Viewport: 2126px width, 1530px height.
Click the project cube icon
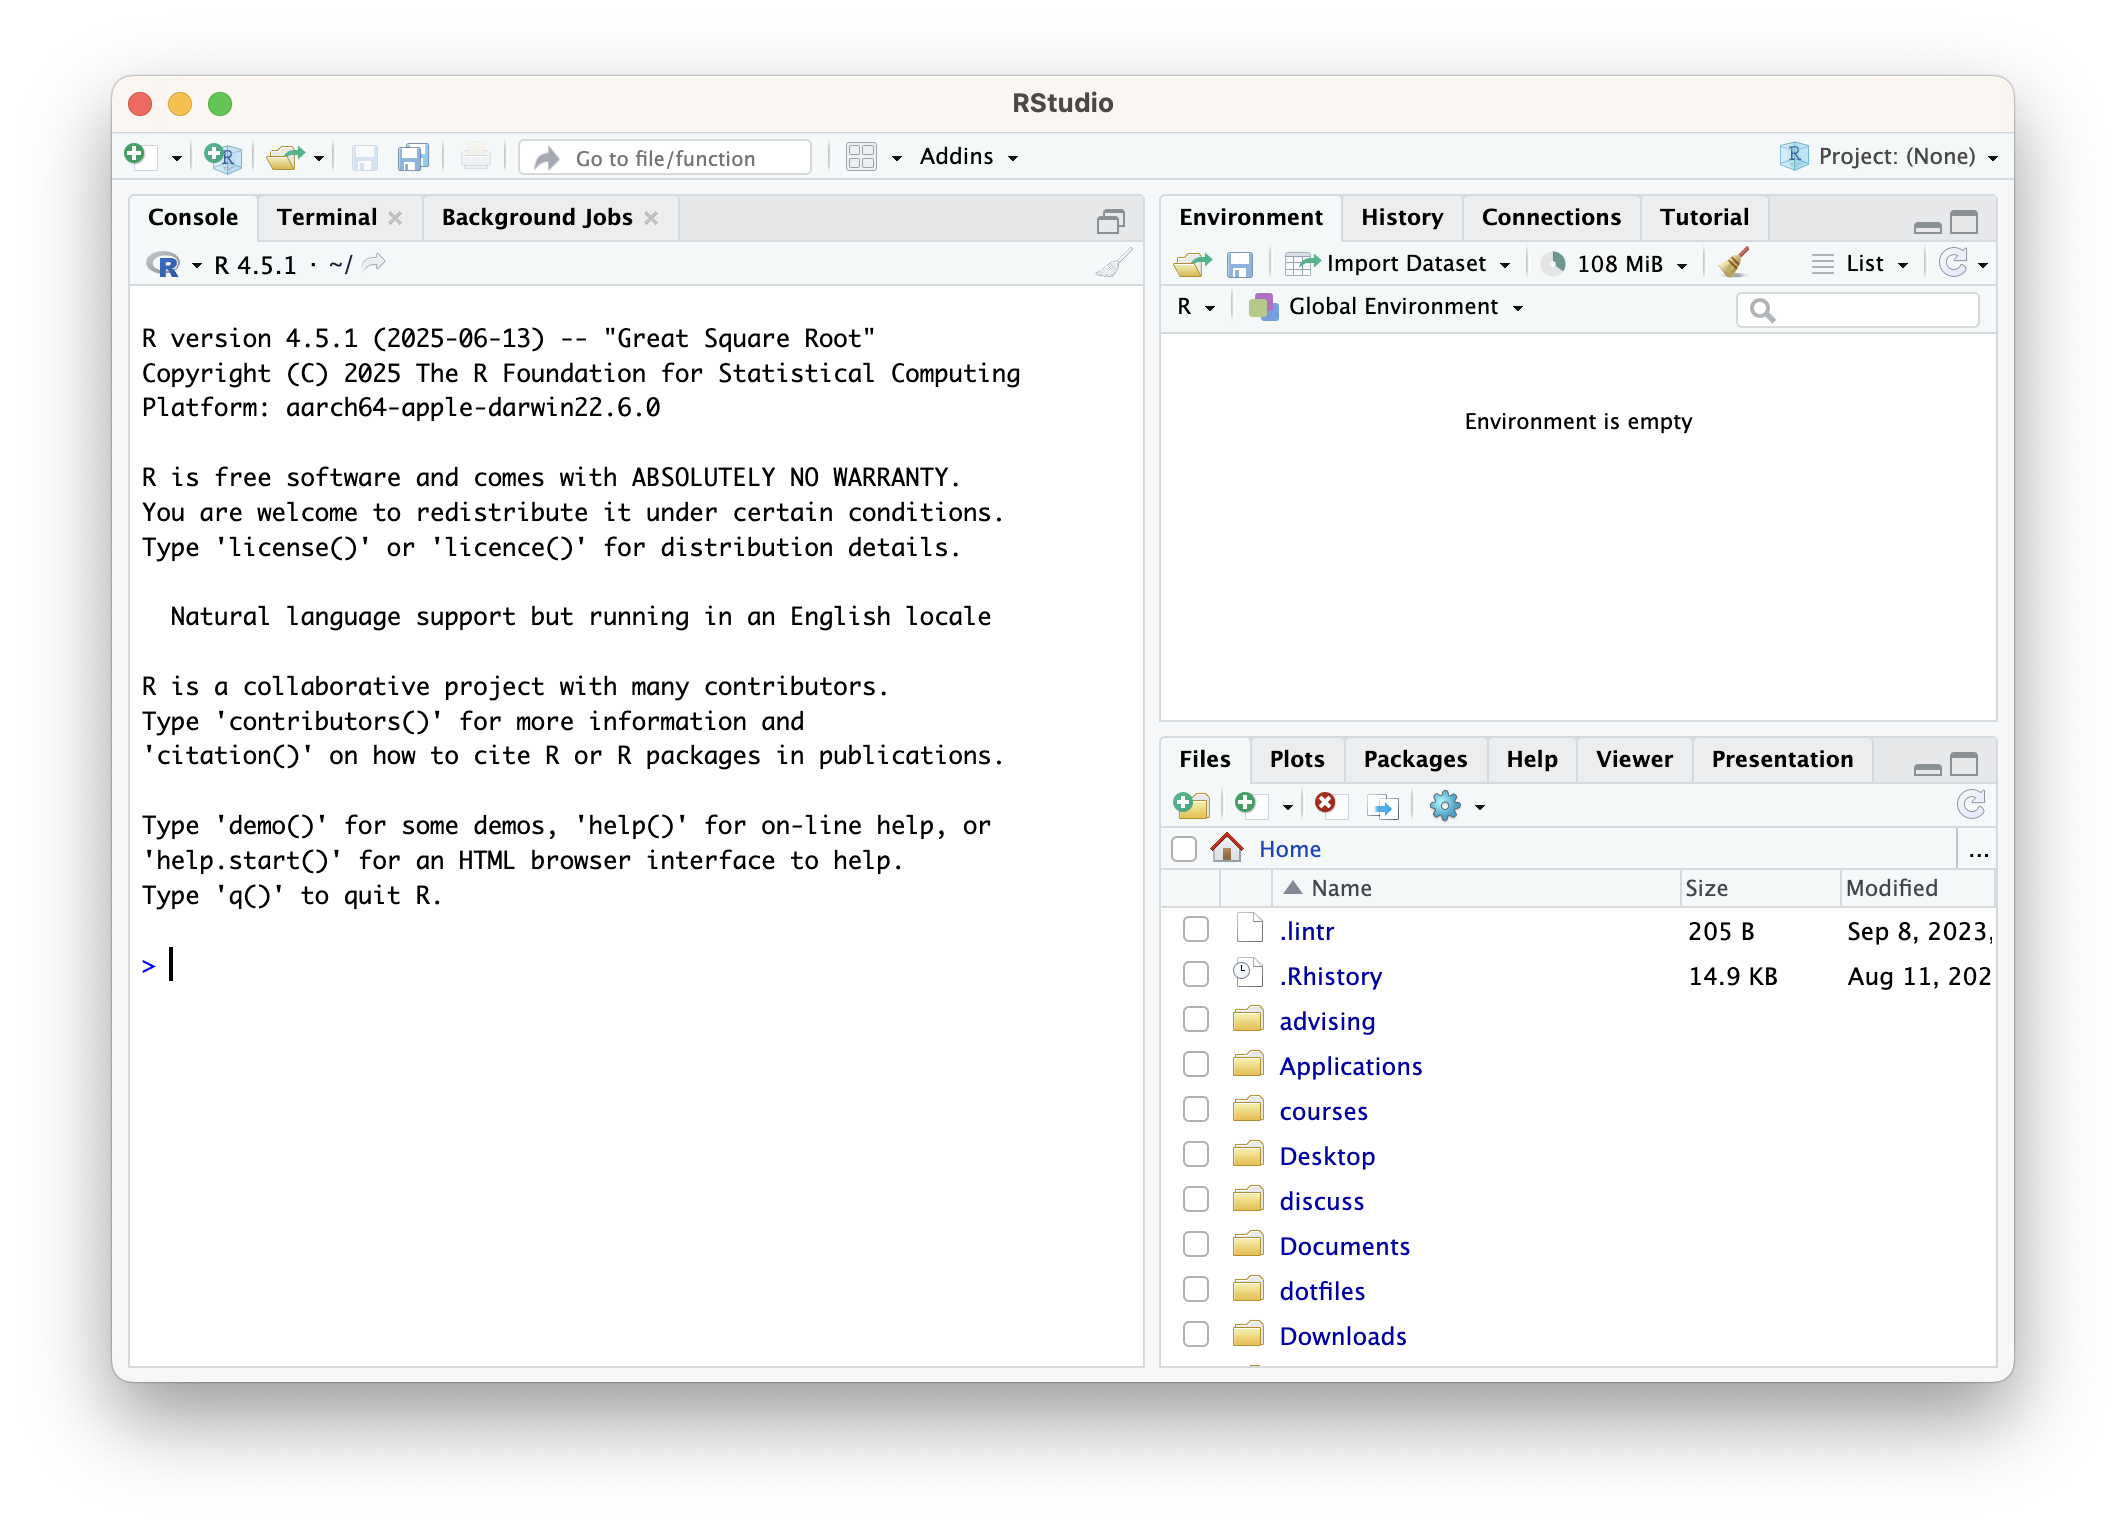pos(1794,156)
